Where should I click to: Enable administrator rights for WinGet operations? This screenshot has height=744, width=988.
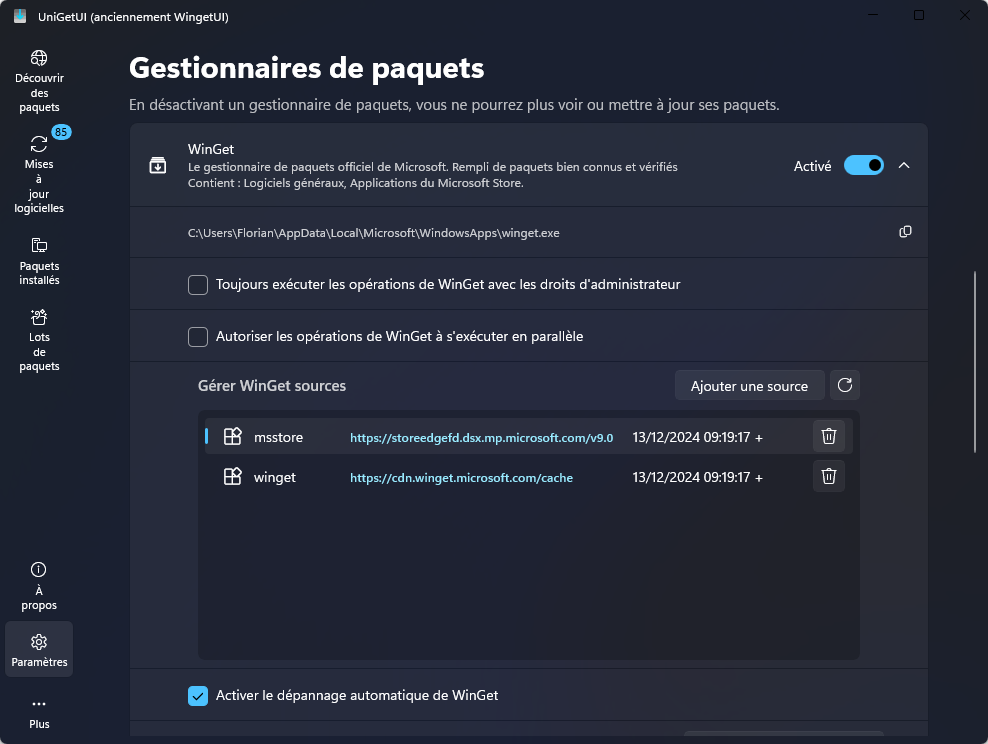click(x=197, y=285)
